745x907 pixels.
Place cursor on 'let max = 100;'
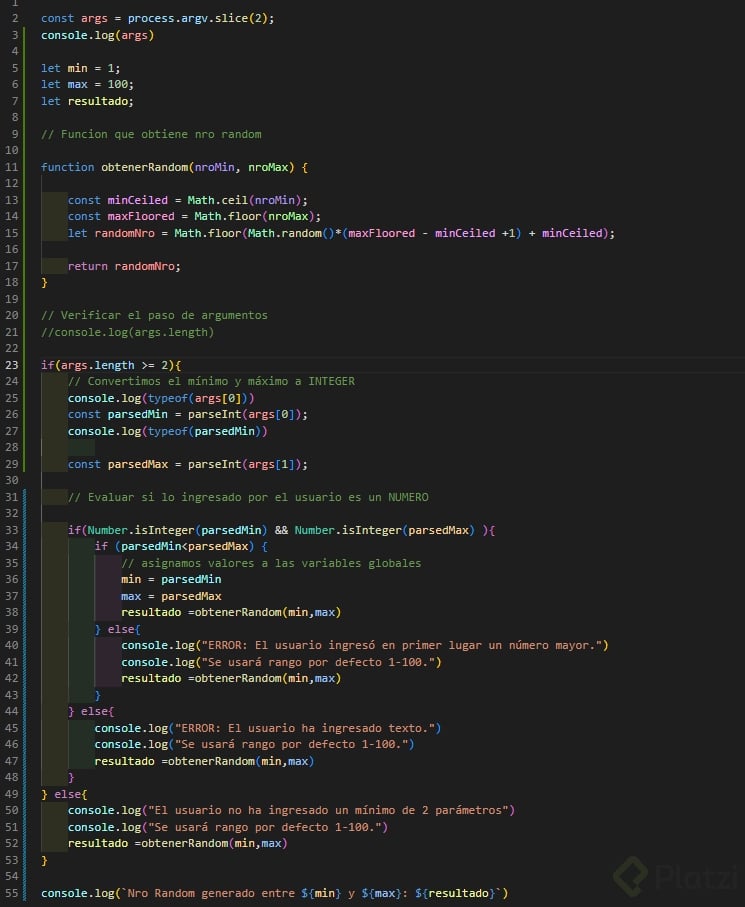tap(87, 84)
